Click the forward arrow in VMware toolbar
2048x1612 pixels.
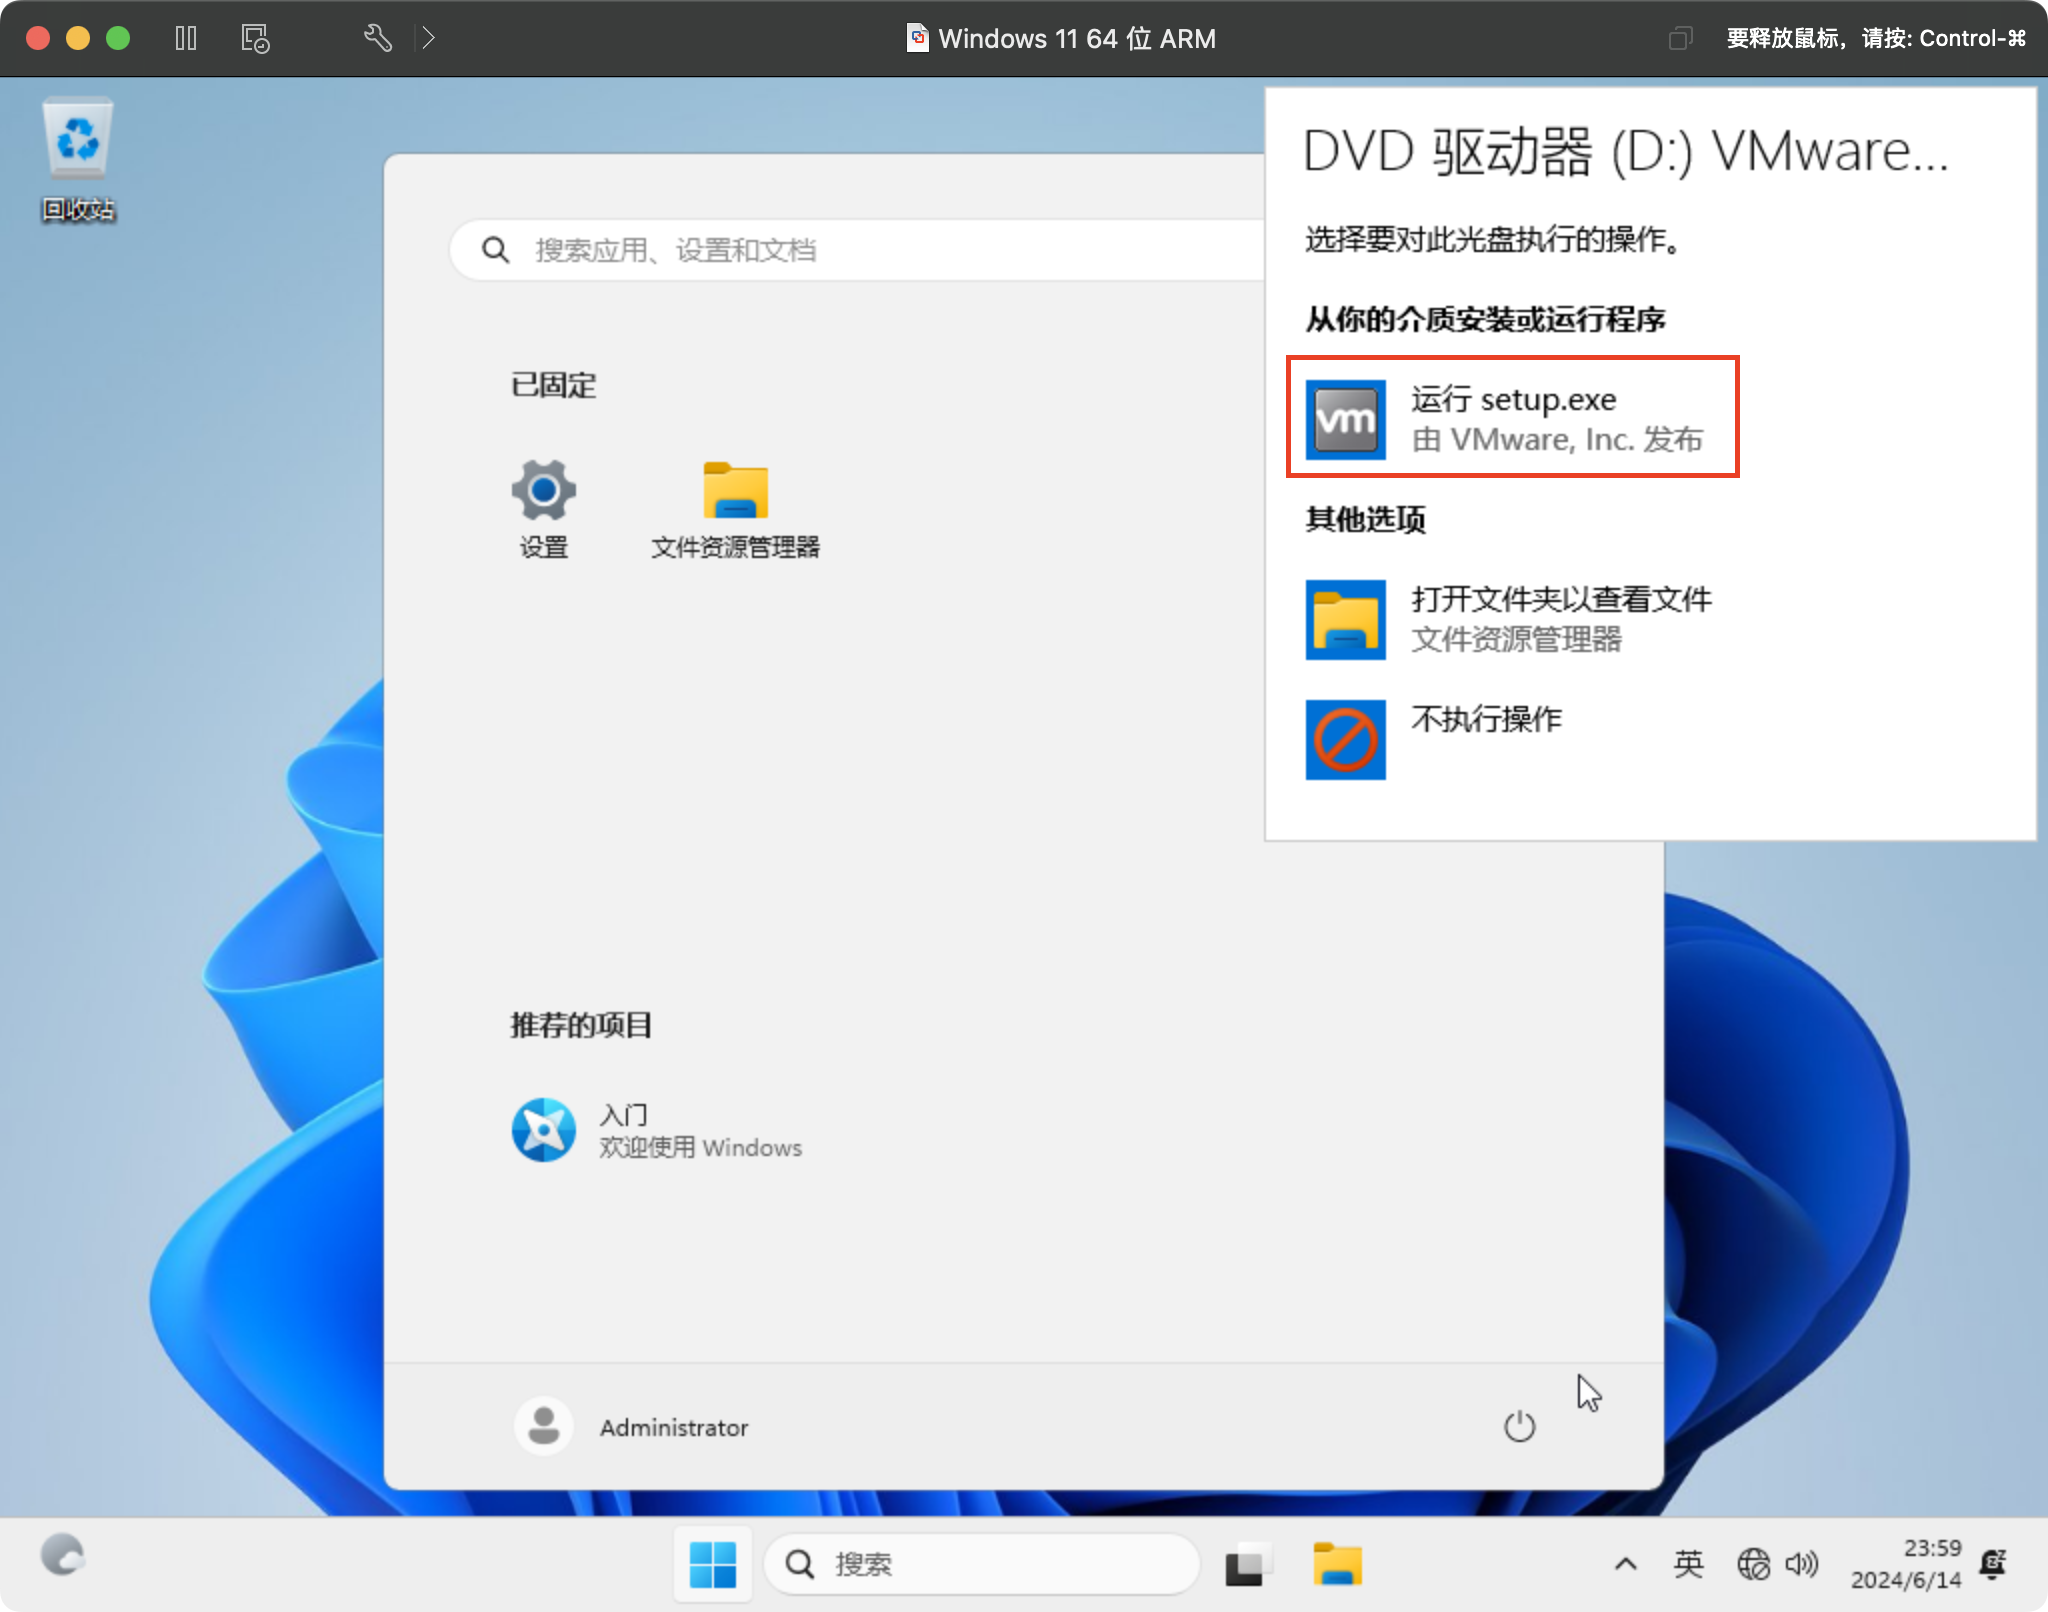[429, 38]
